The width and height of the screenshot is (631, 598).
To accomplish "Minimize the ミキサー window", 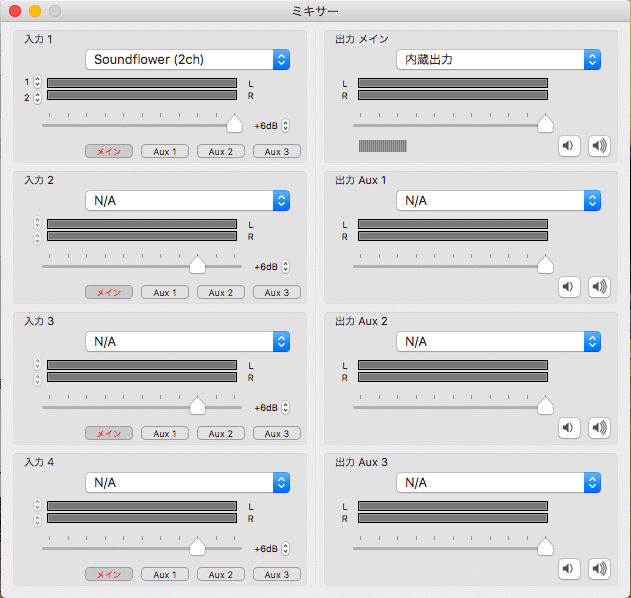I will coord(35,11).
